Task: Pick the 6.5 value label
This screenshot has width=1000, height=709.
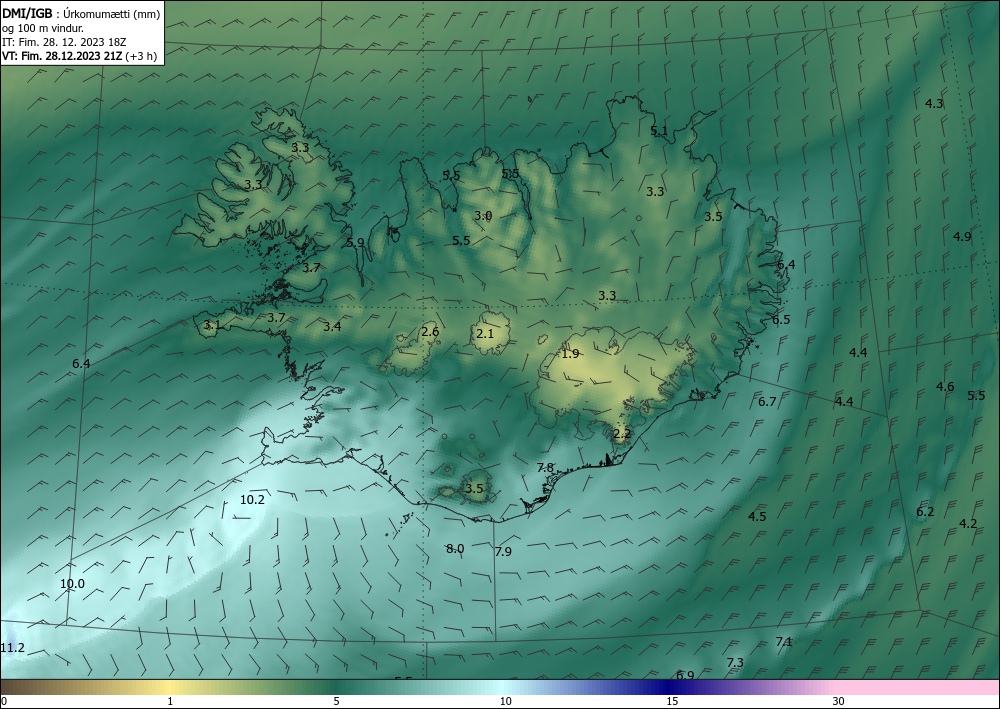Action: (x=781, y=319)
